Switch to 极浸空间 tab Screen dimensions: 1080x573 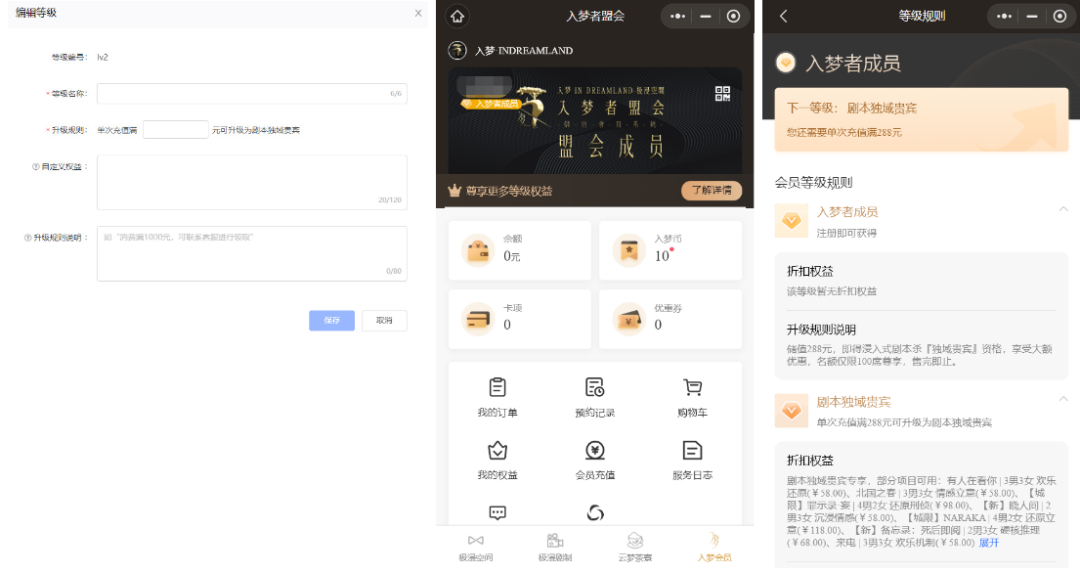tap(475, 548)
